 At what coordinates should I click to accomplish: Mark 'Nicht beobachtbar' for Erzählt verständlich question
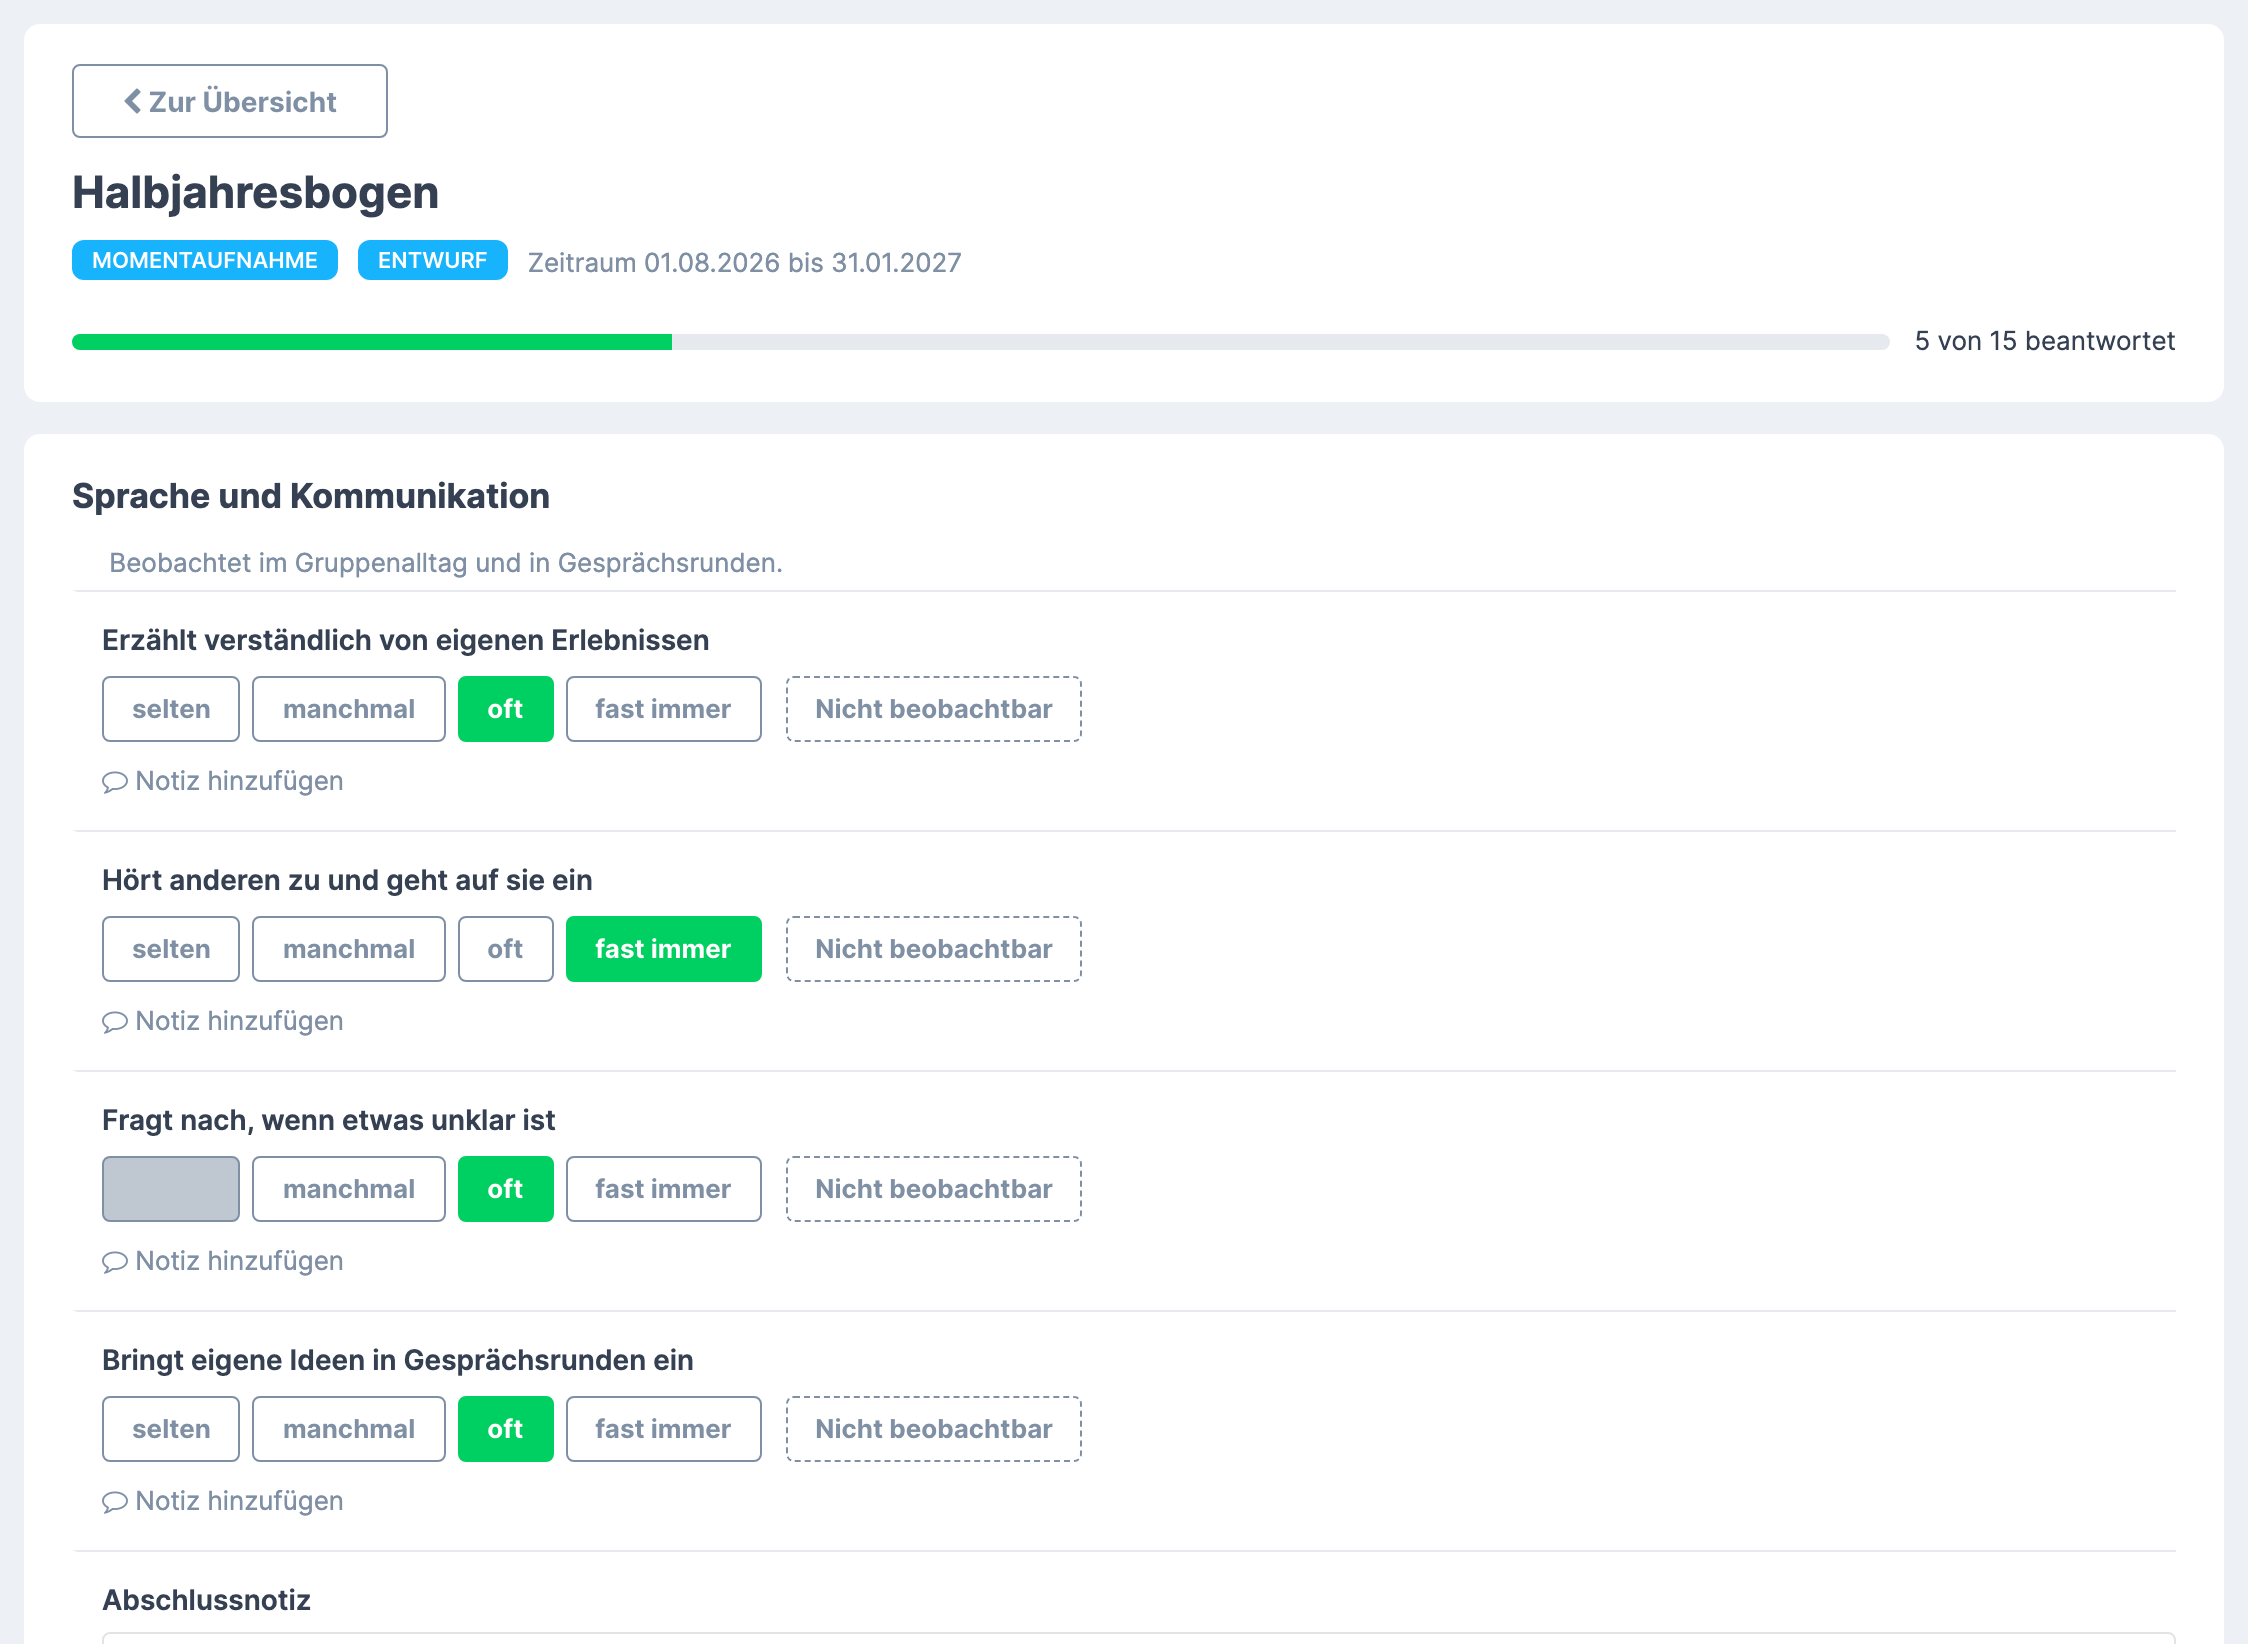(934, 709)
